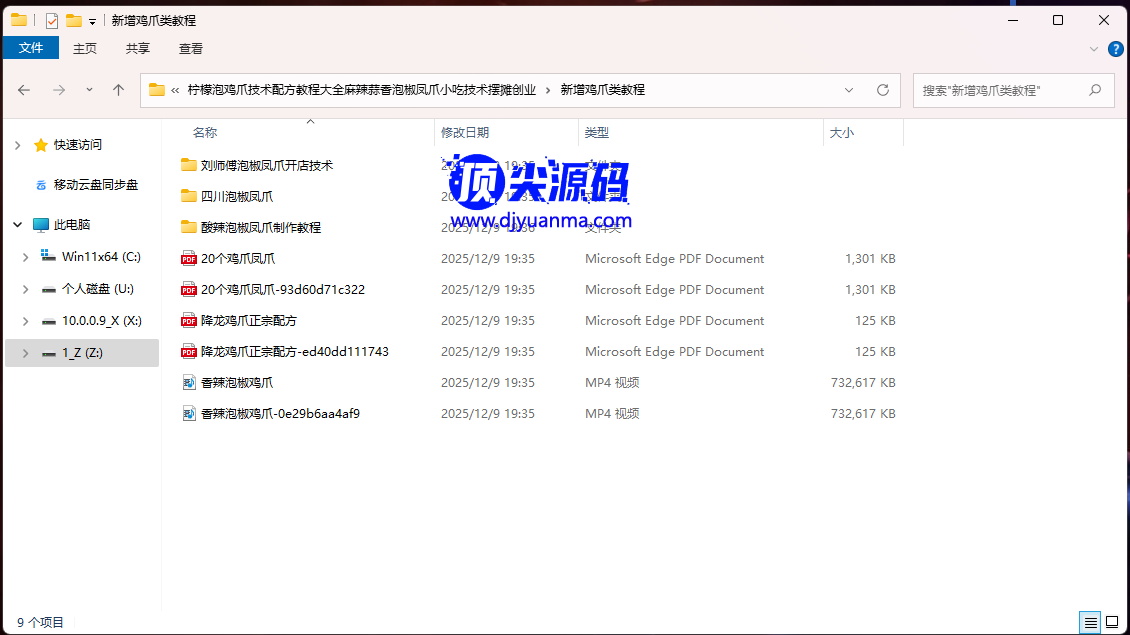Click the PDF icon of 降龙鸡爪正宗配方
Image resolution: width=1130 pixels, height=635 pixels.
pos(189,321)
